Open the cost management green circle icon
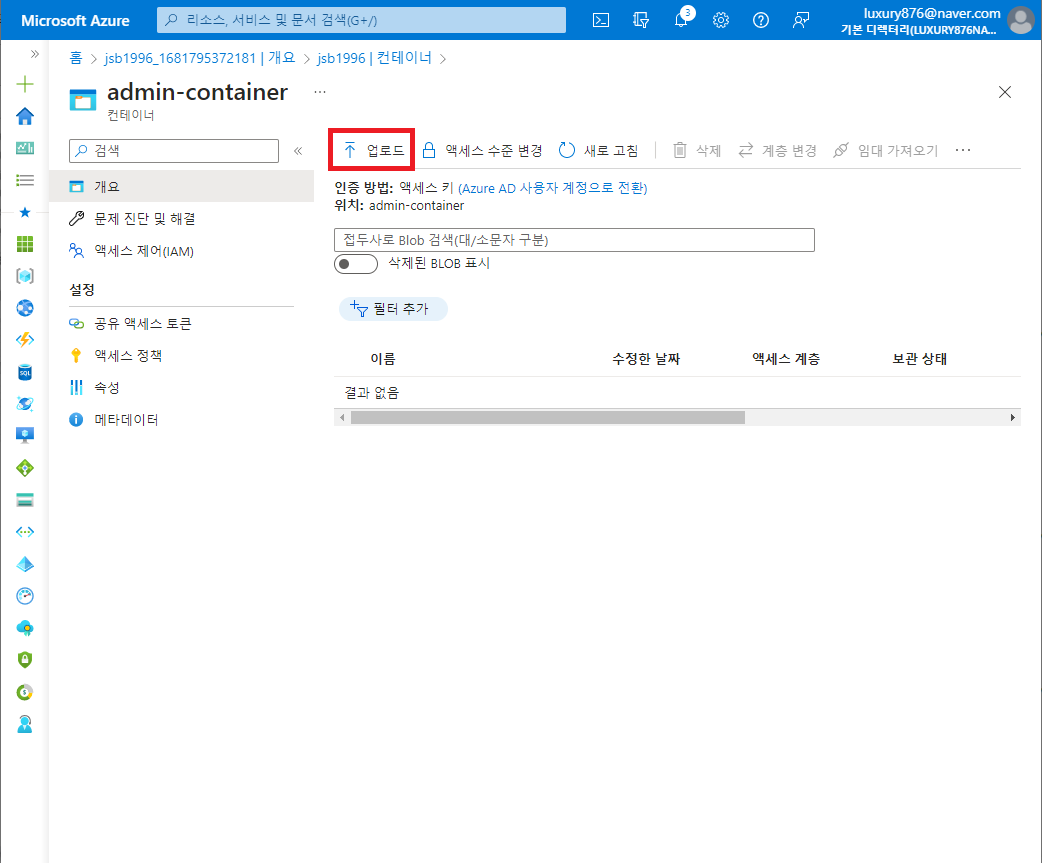1042x863 pixels. [25, 692]
